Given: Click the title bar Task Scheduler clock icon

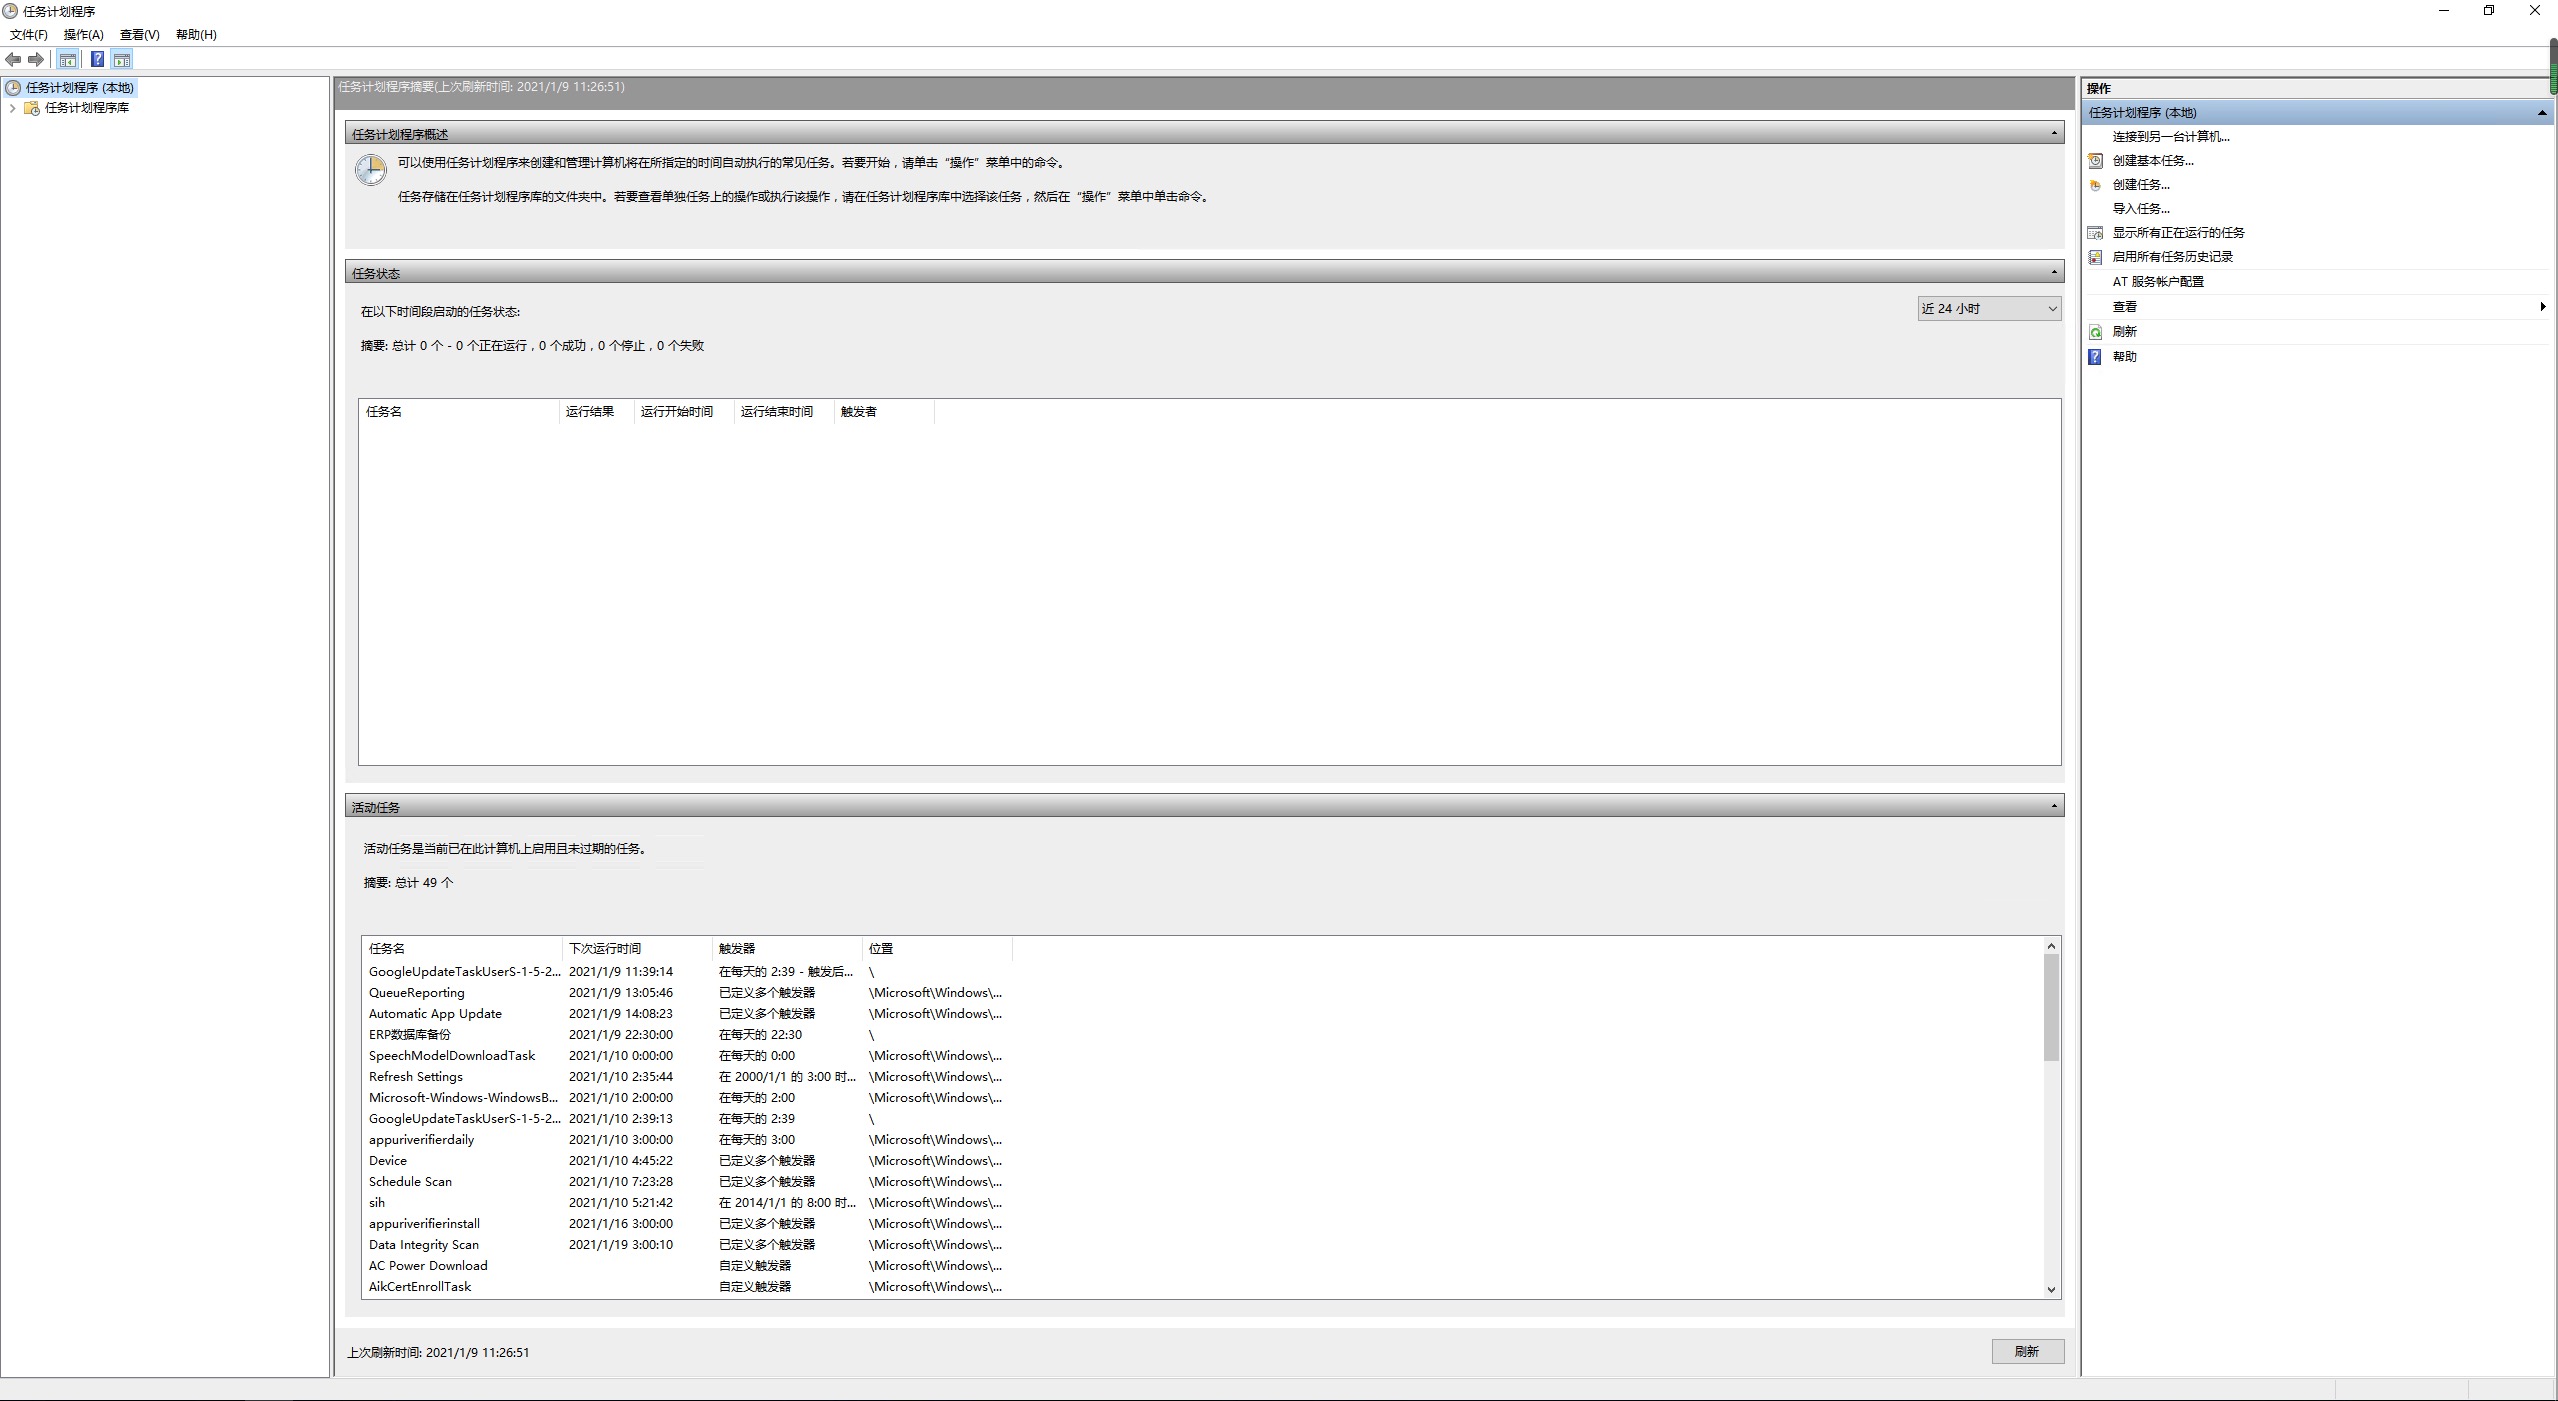Looking at the screenshot, I should coord(10,11).
